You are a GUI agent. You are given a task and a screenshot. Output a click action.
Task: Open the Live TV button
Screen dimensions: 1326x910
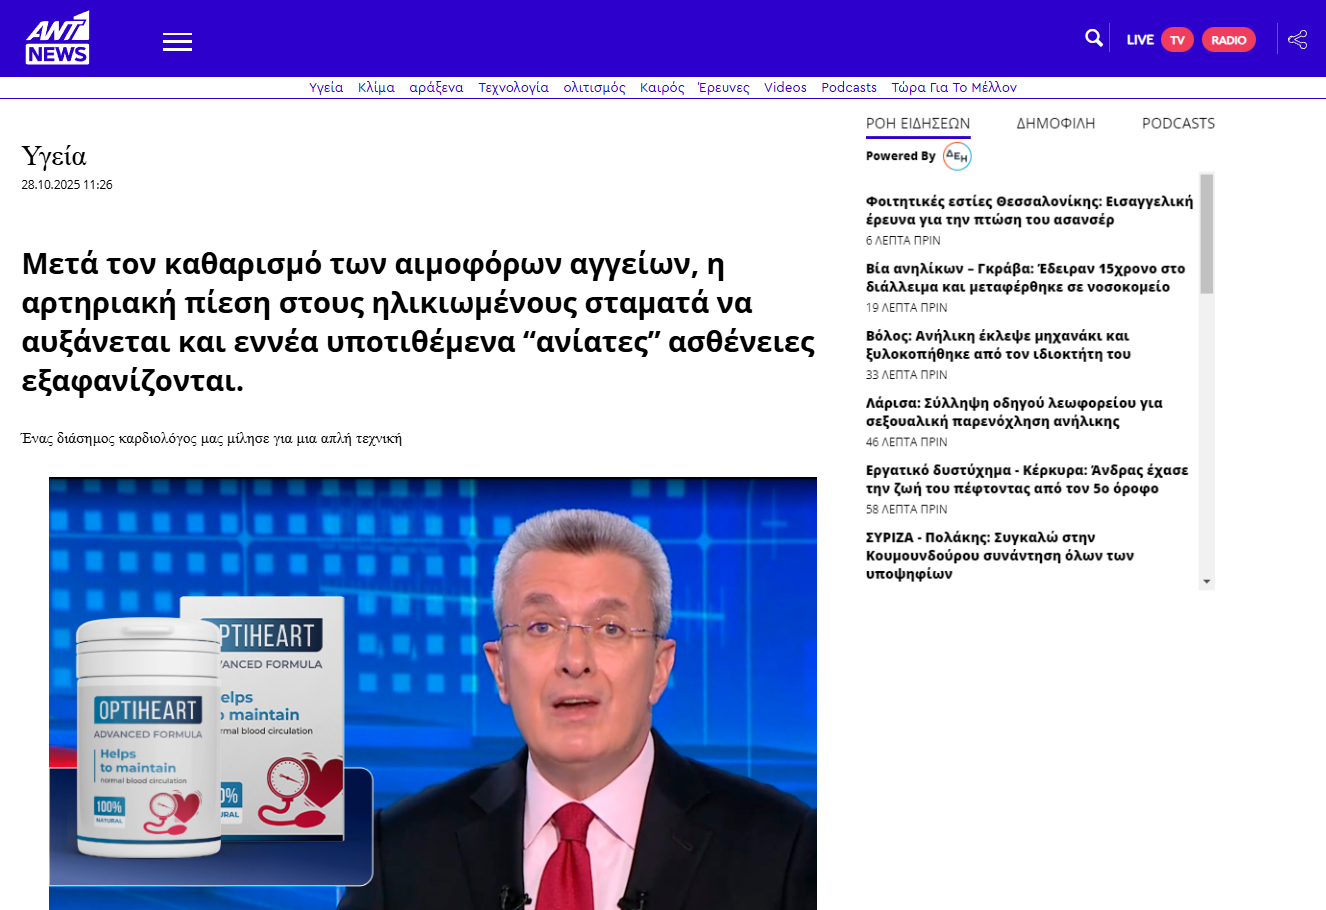point(1177,40)
